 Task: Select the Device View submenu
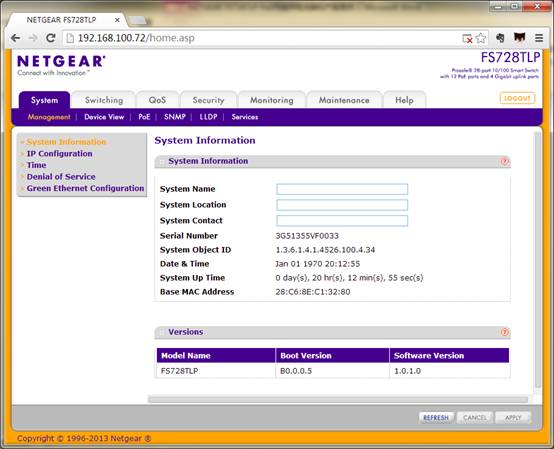click(x=104, y=117)
